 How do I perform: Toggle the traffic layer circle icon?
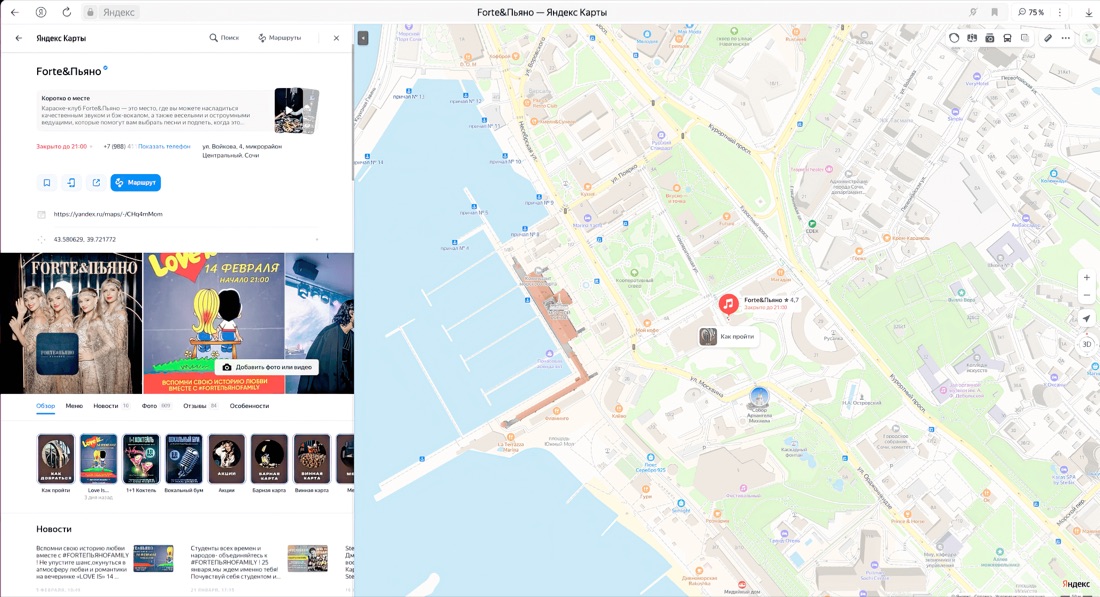(x=954, y=38)
